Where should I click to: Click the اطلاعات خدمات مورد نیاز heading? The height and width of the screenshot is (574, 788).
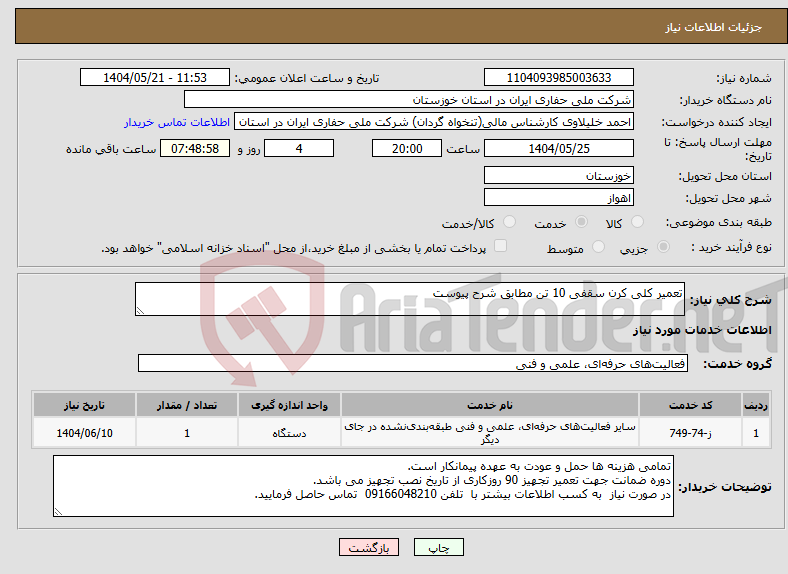point(702,330)
